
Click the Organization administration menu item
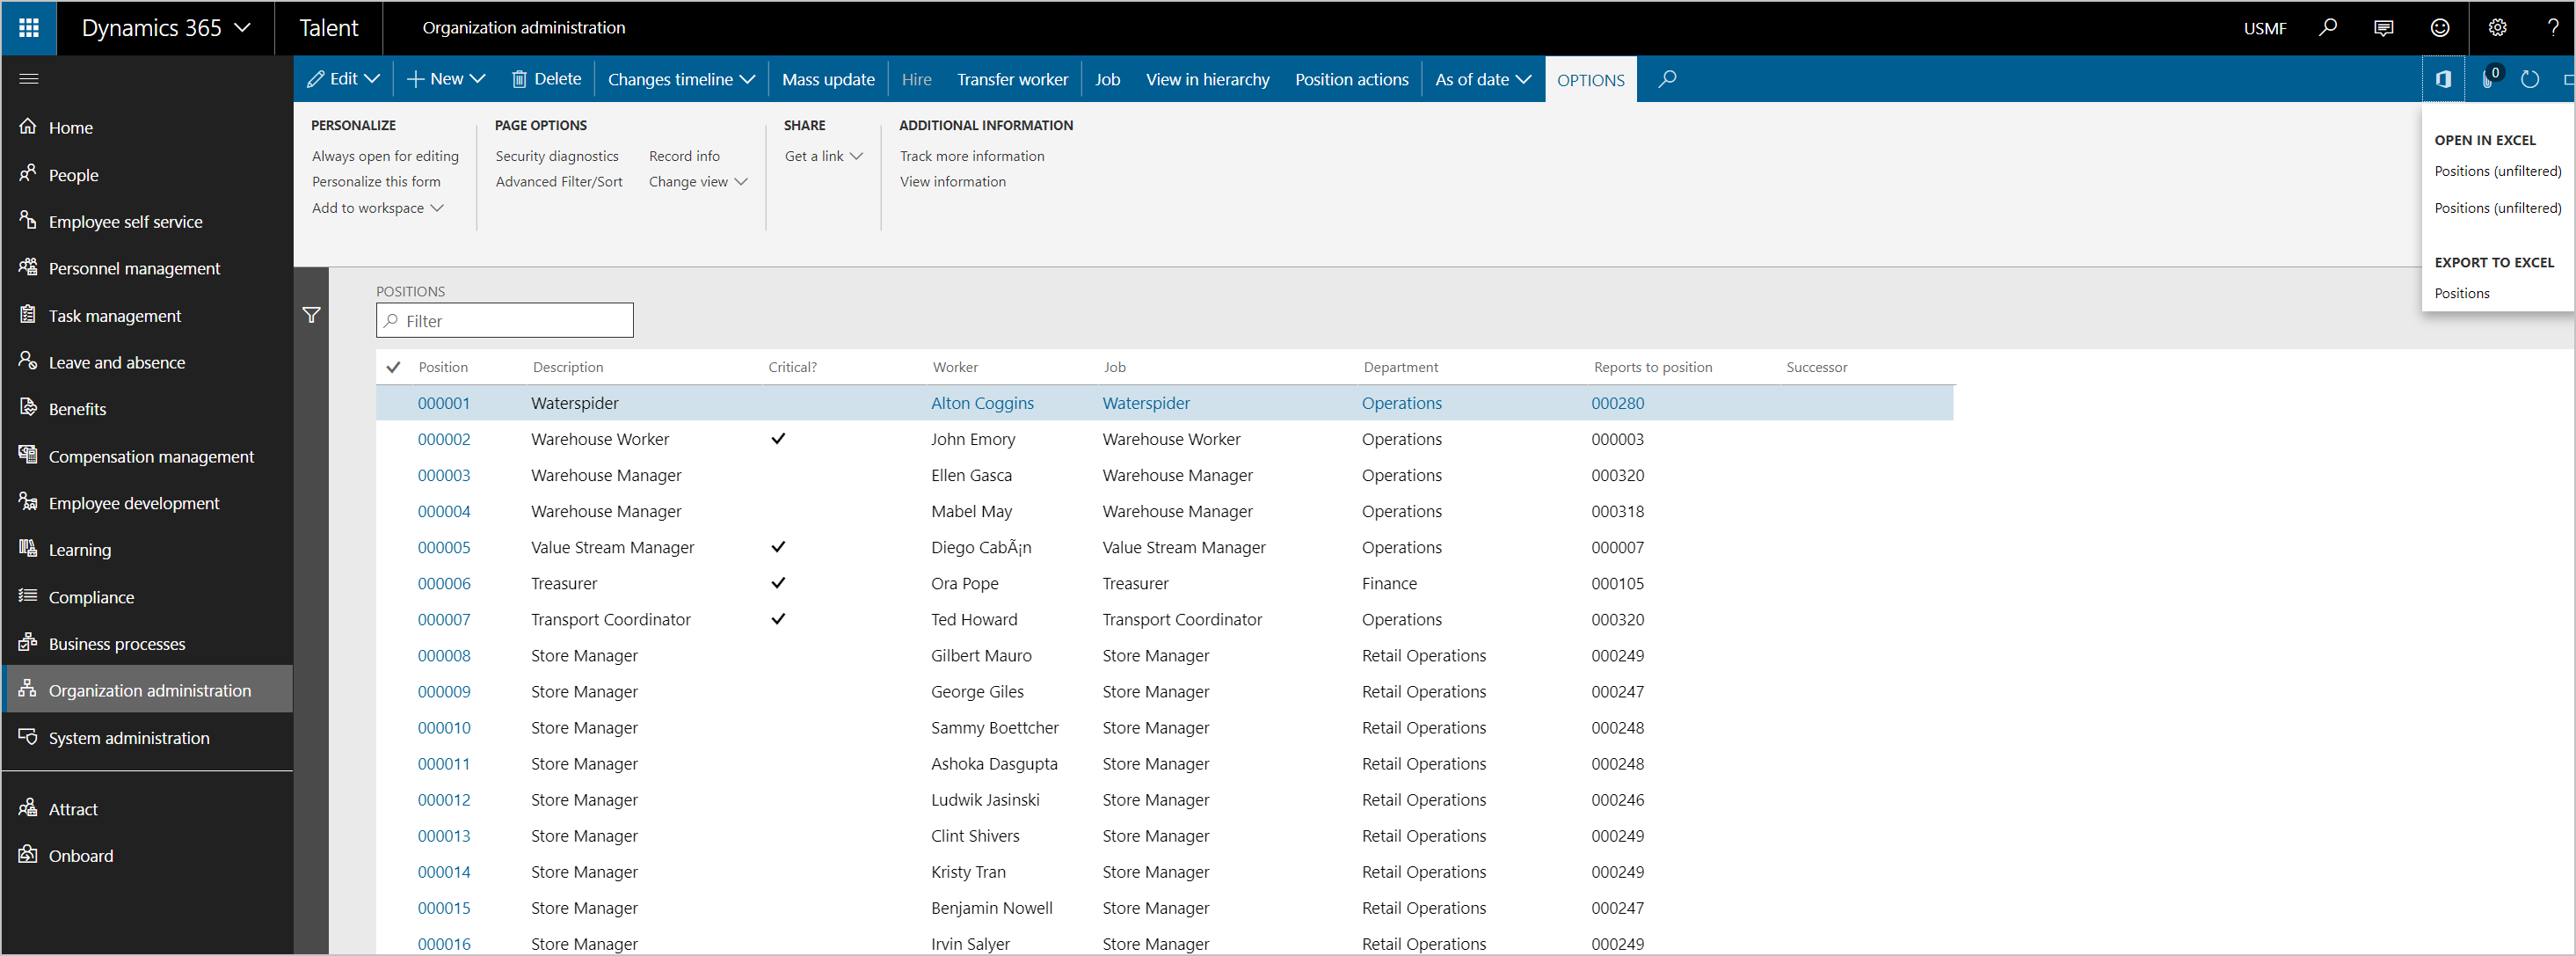pyautogui.click(x=148, y=690)
